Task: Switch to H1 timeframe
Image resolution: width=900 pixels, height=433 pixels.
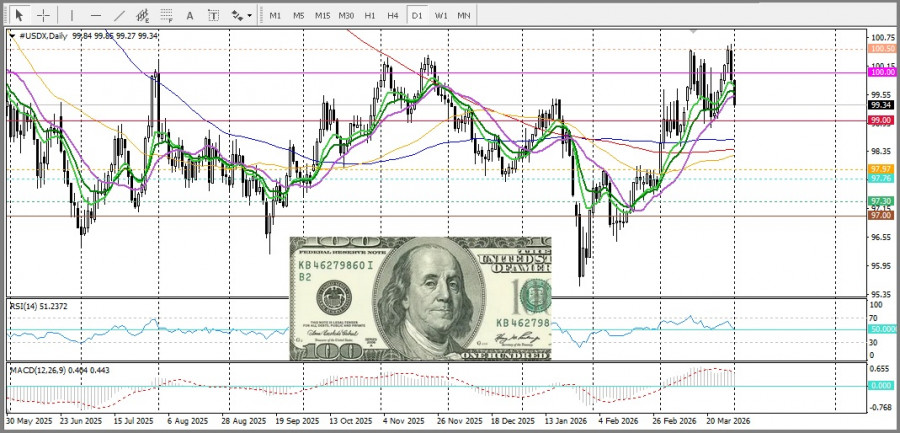Action: 370,16
